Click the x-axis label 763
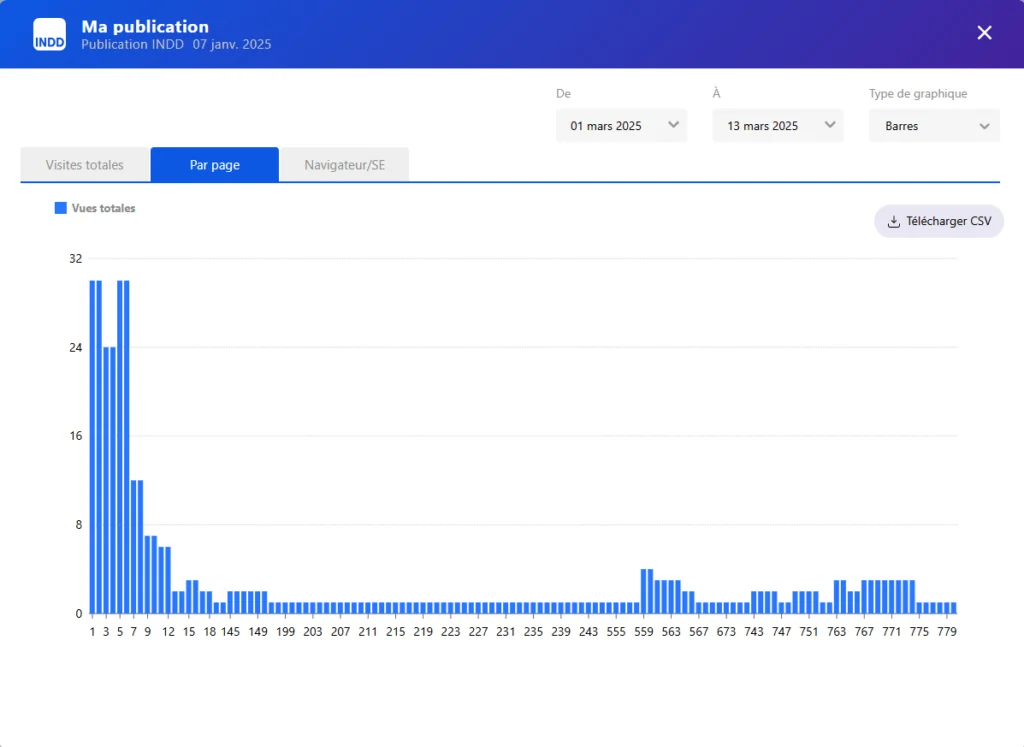 pos(837,631)
